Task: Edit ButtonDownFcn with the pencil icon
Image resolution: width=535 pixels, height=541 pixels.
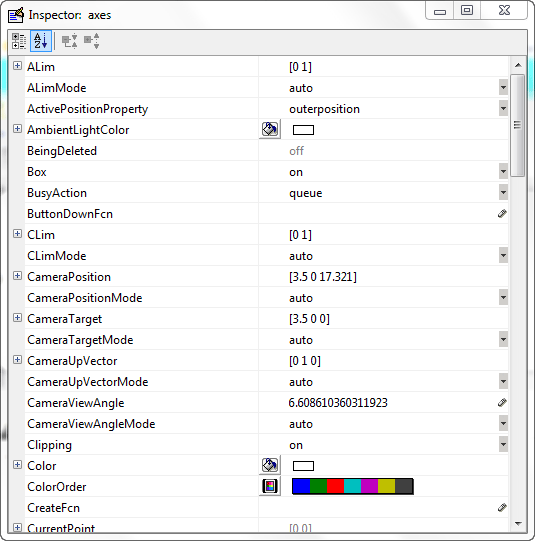Action: pyautogui.click(x=502, y=214)
